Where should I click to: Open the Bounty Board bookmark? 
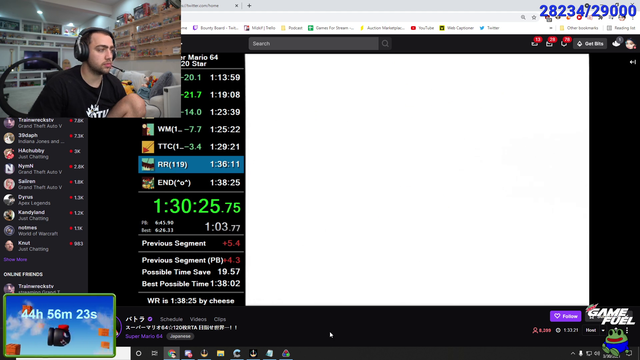(x=216, y=28)
